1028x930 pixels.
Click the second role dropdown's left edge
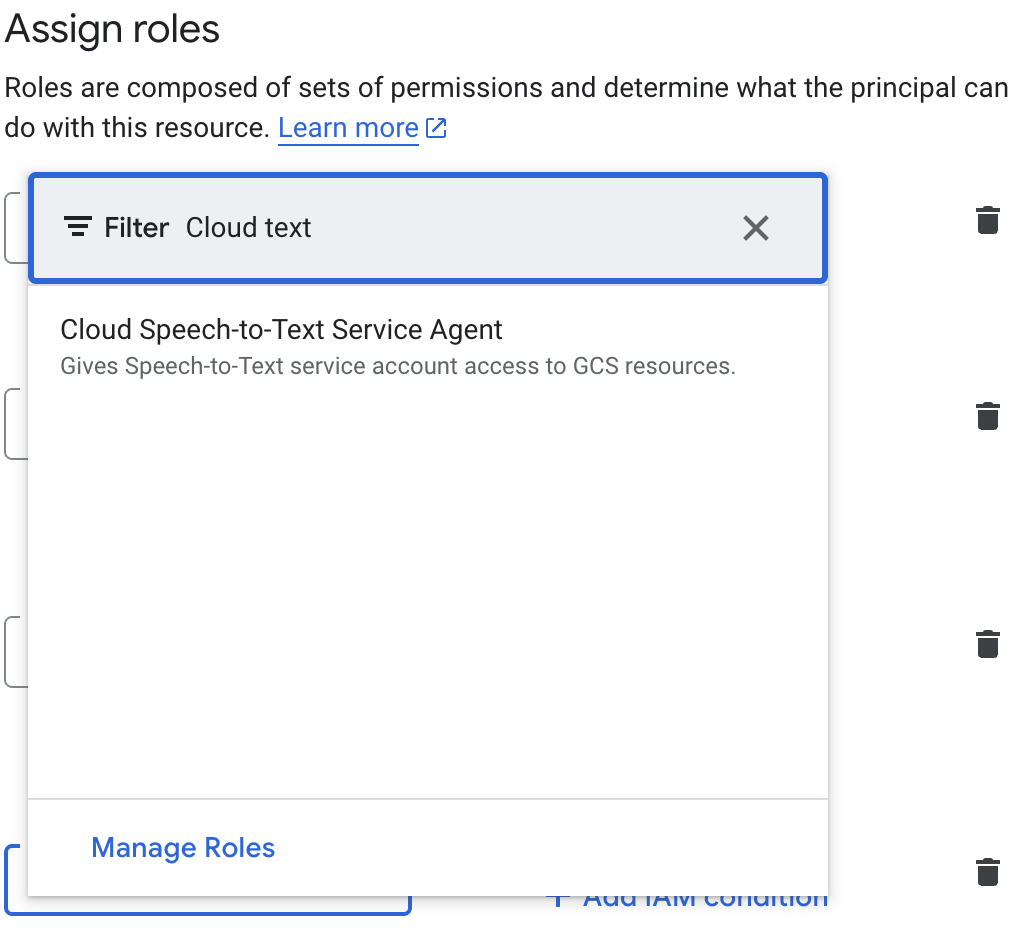(x=14, y=424)
